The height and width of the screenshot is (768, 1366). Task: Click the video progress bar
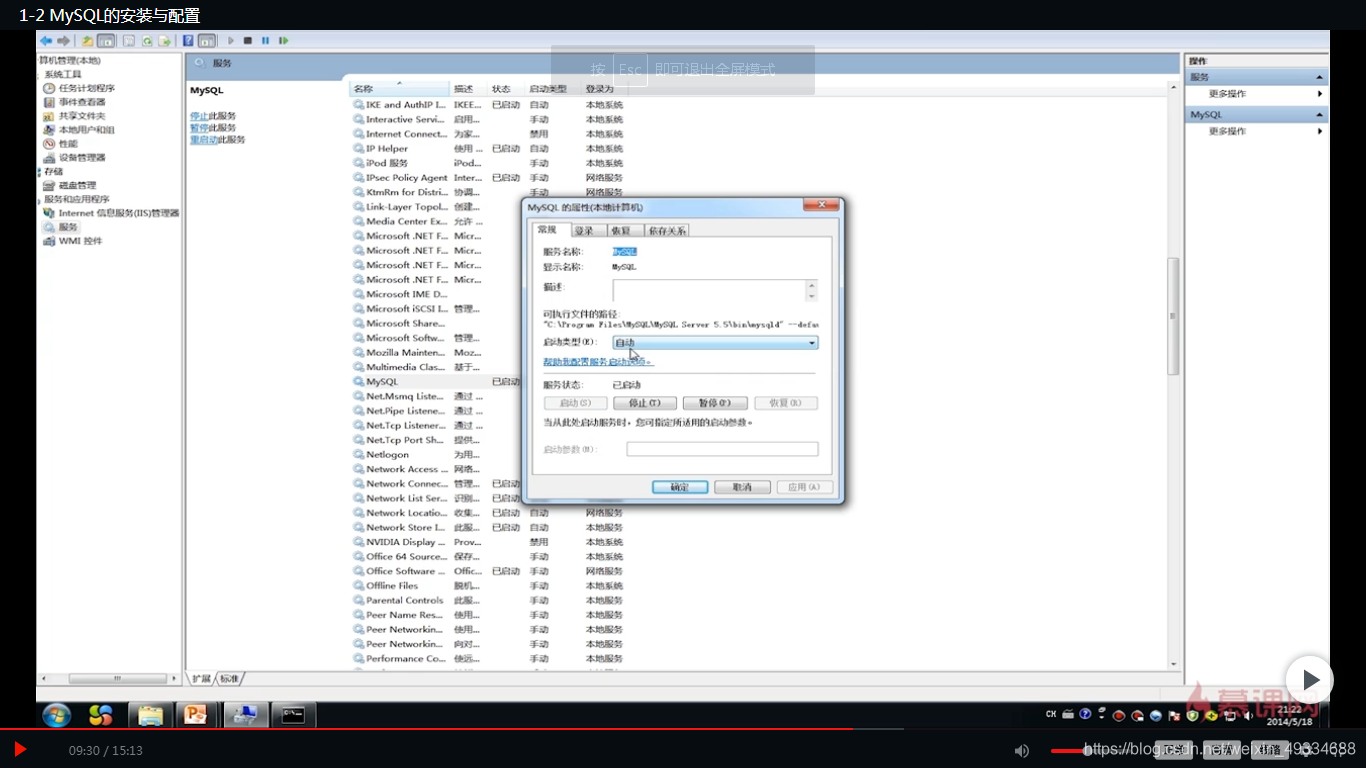pyautogui.click(x=683, y=729)
